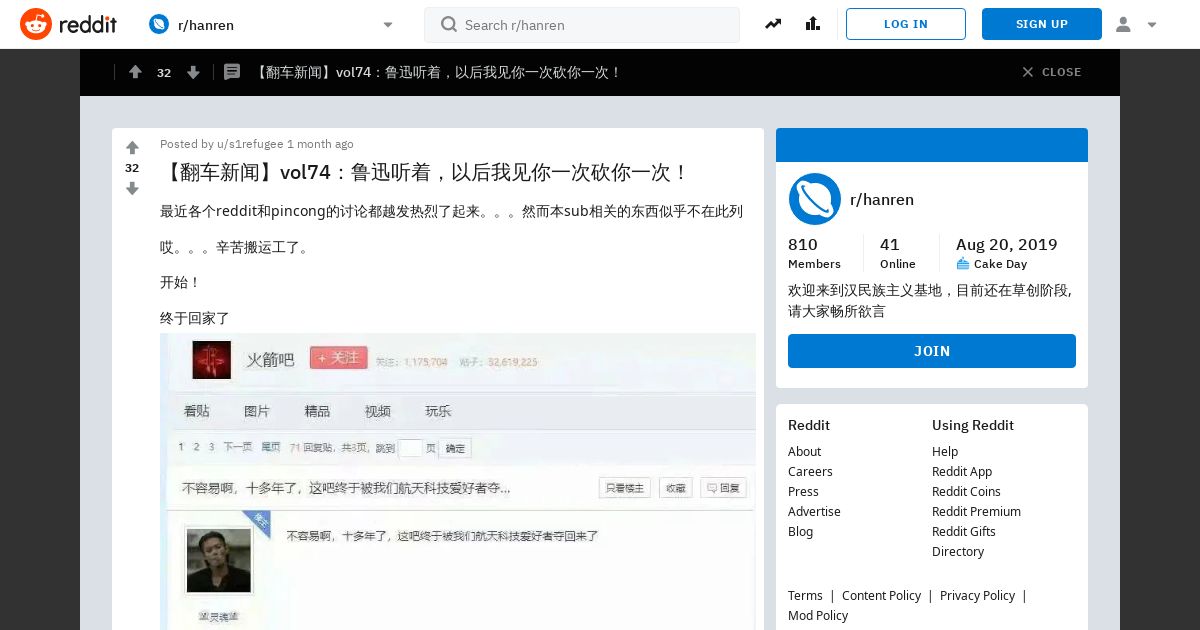Click the post type icon in header bar

232,72
